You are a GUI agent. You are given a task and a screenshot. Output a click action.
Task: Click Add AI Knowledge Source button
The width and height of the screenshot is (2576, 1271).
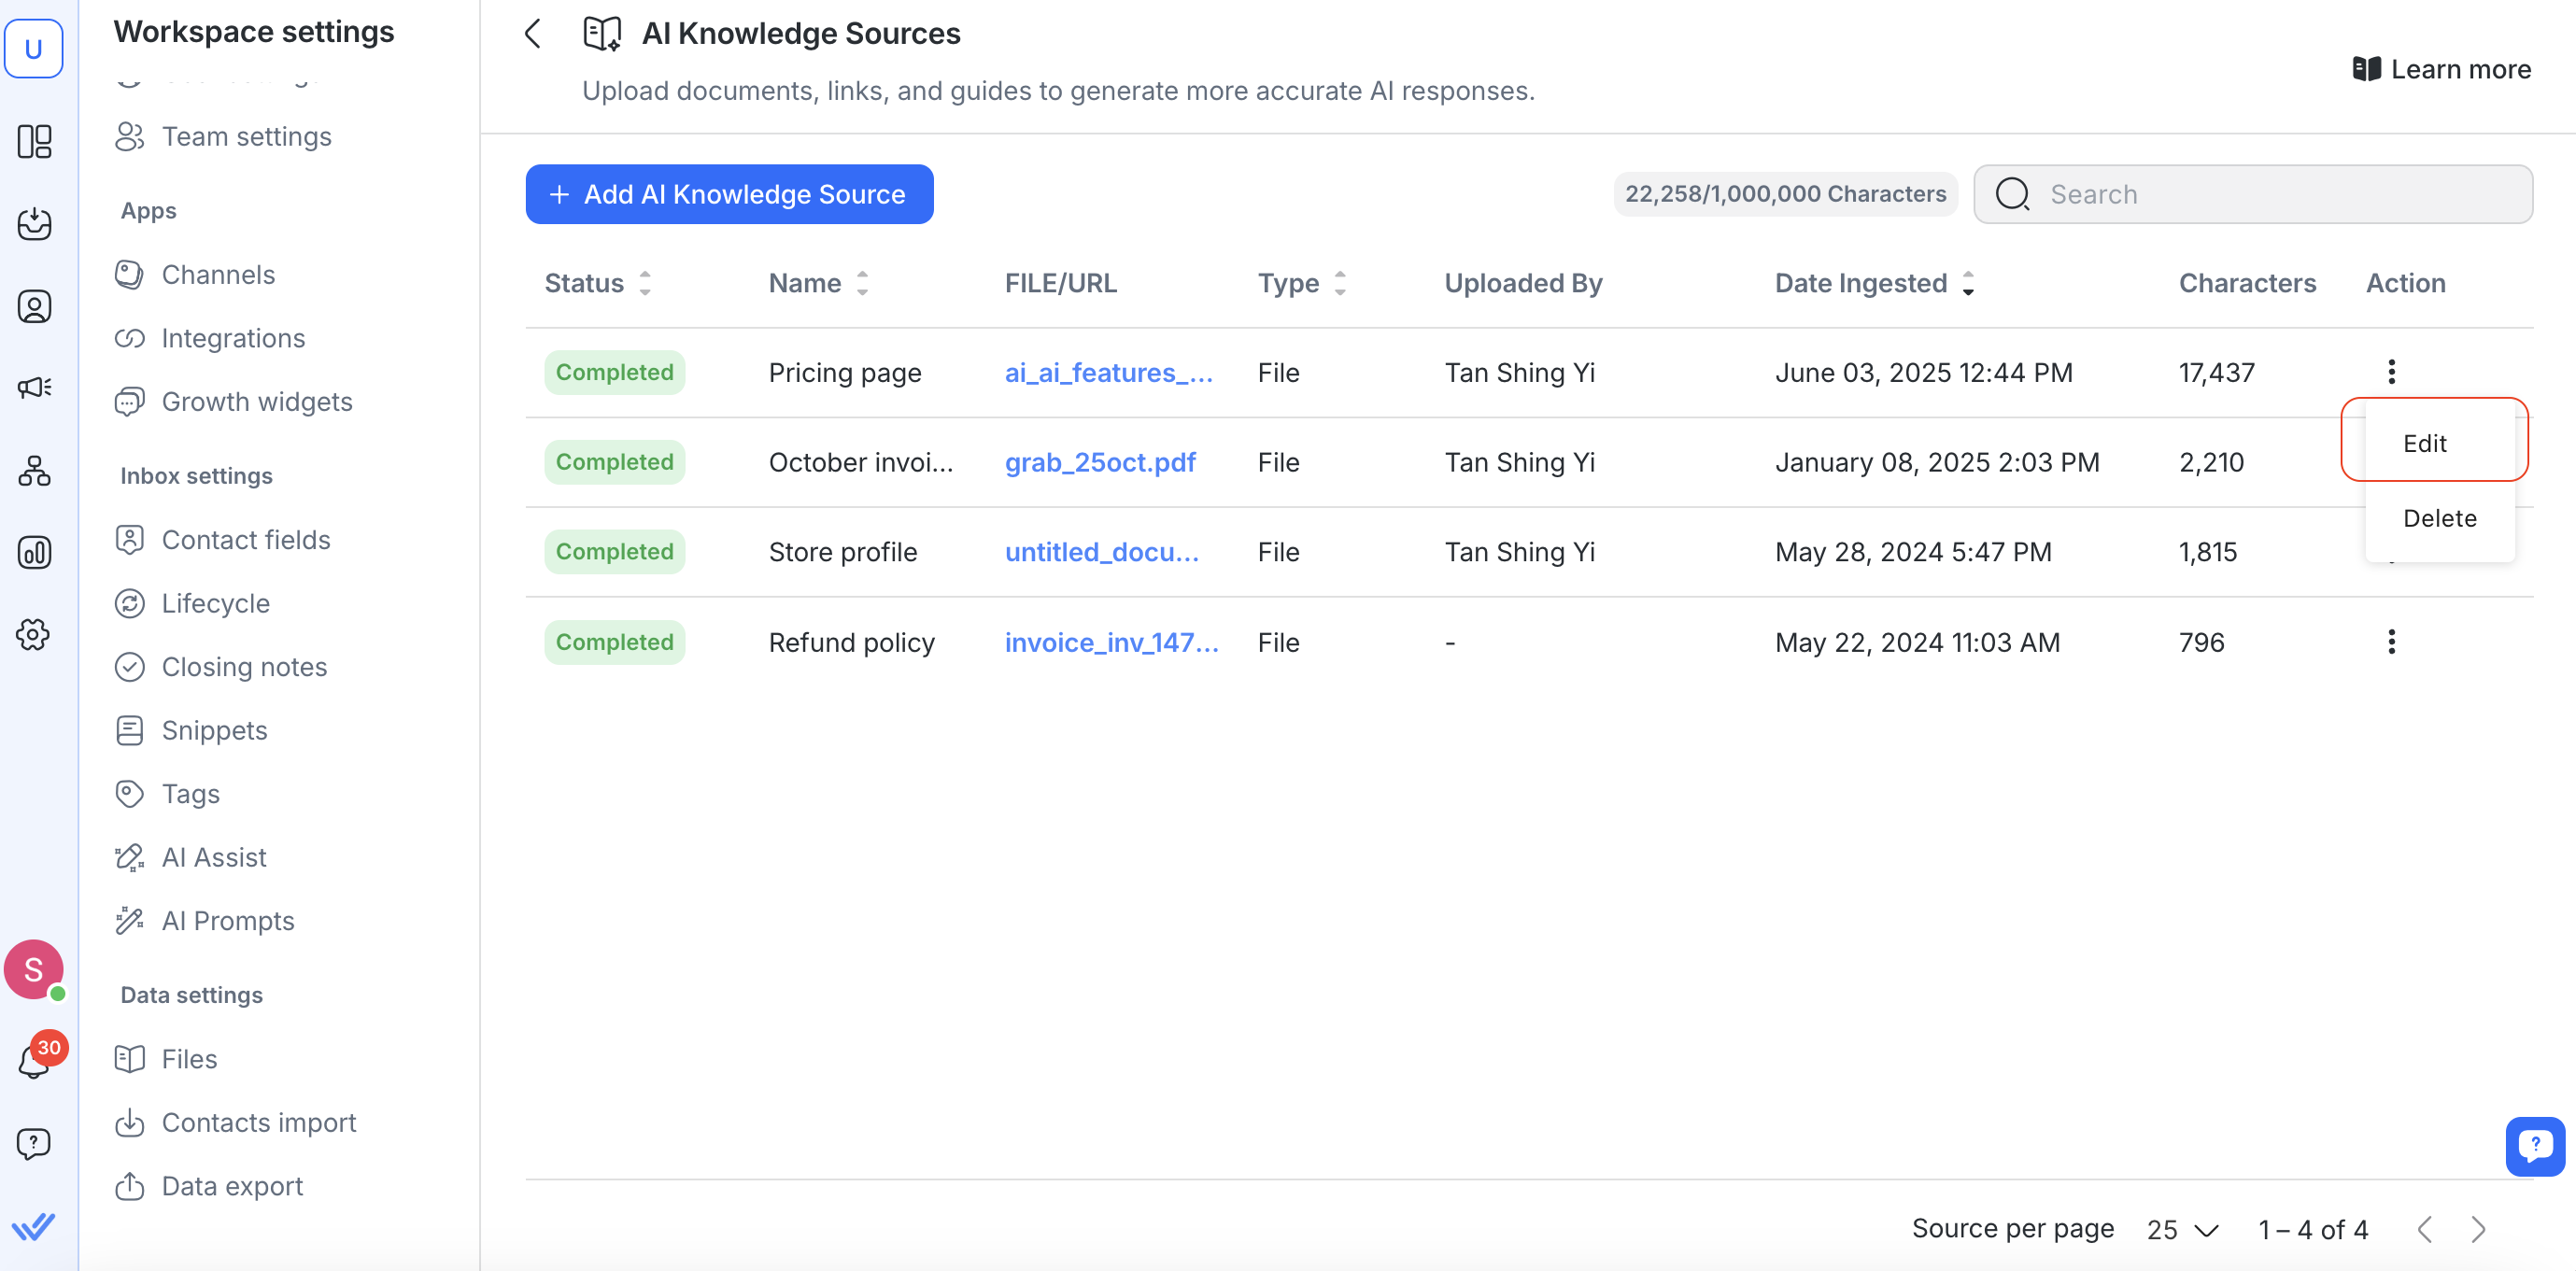[x=729, y=194]
